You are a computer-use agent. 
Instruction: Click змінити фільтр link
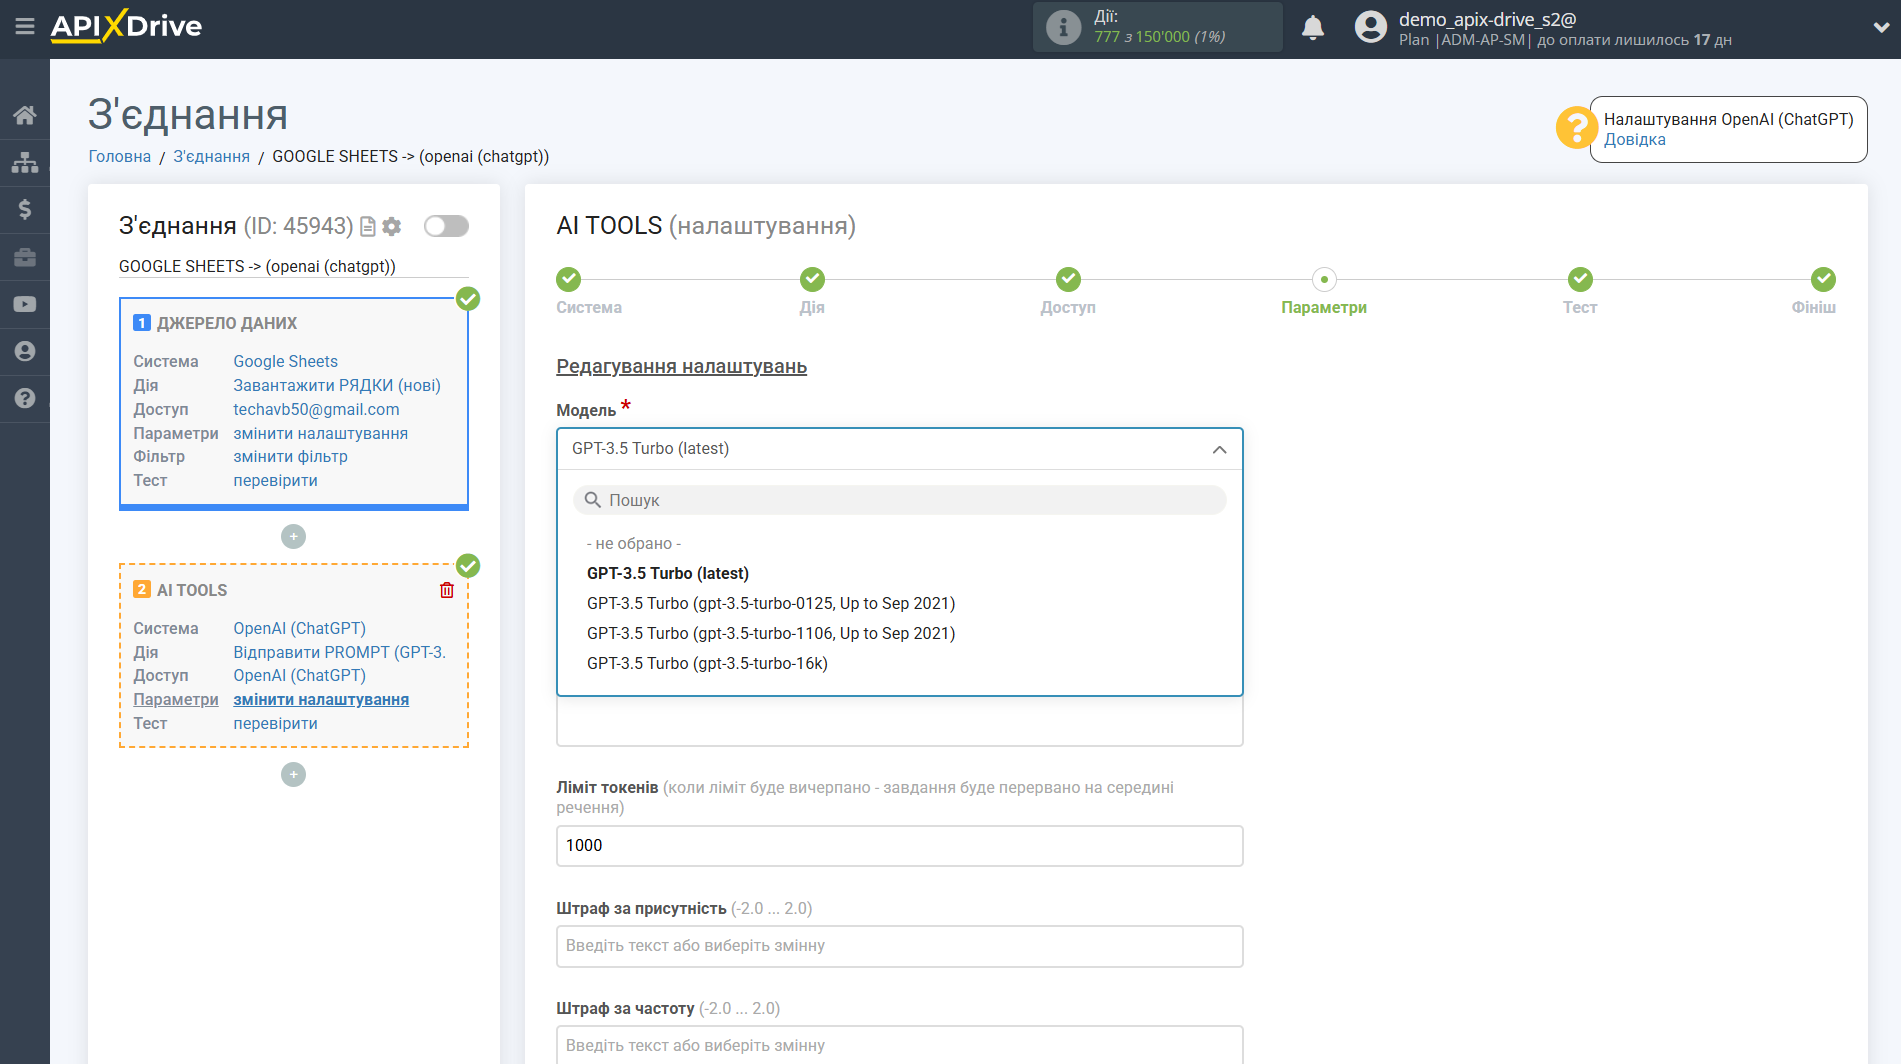tap(290, 457)
